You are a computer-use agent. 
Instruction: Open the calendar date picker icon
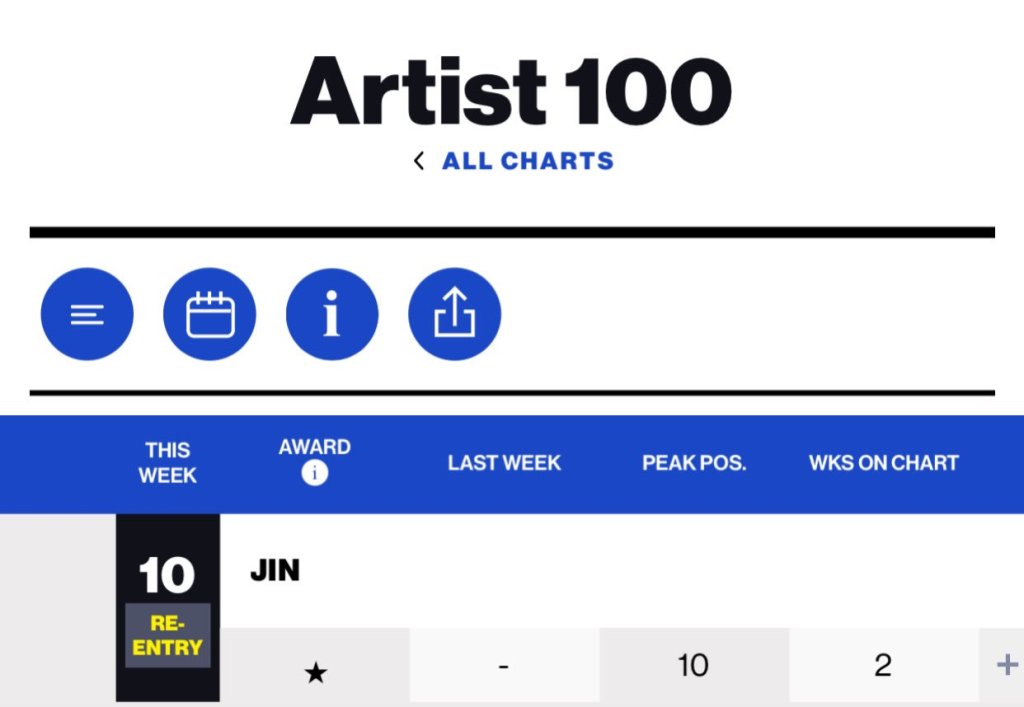(x=210, y=314)
